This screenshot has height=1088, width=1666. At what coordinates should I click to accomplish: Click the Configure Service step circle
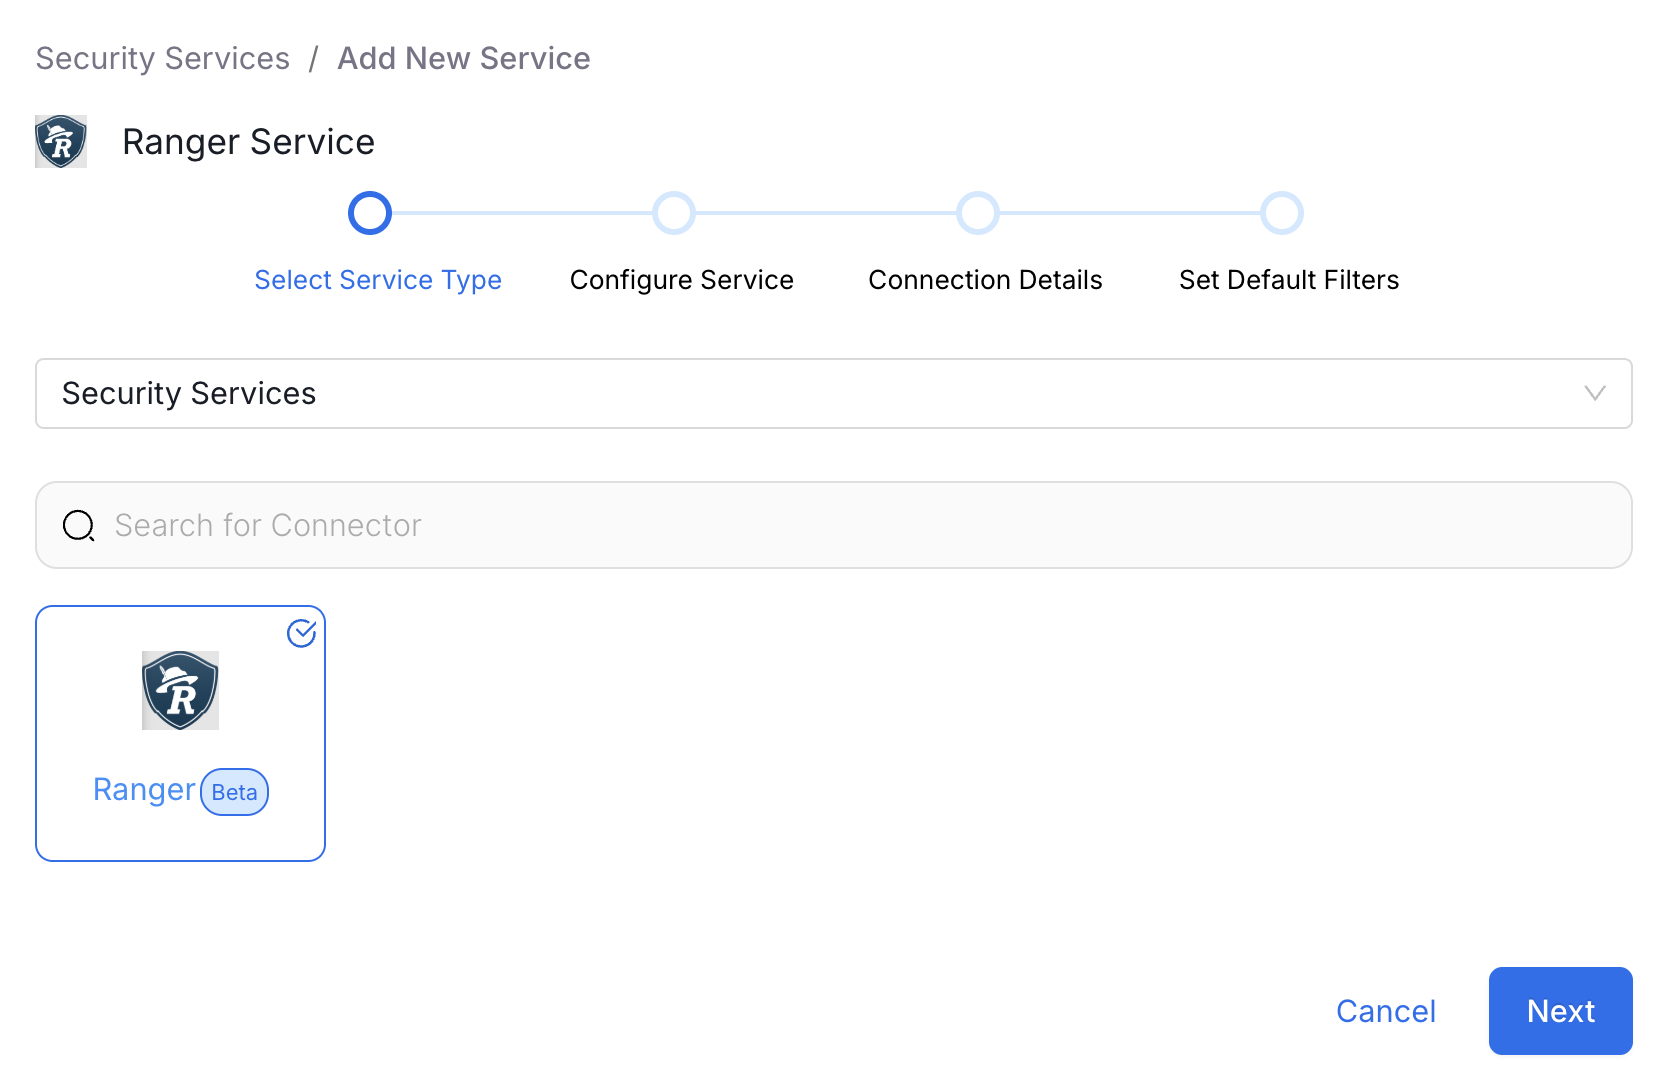point(675,212)
